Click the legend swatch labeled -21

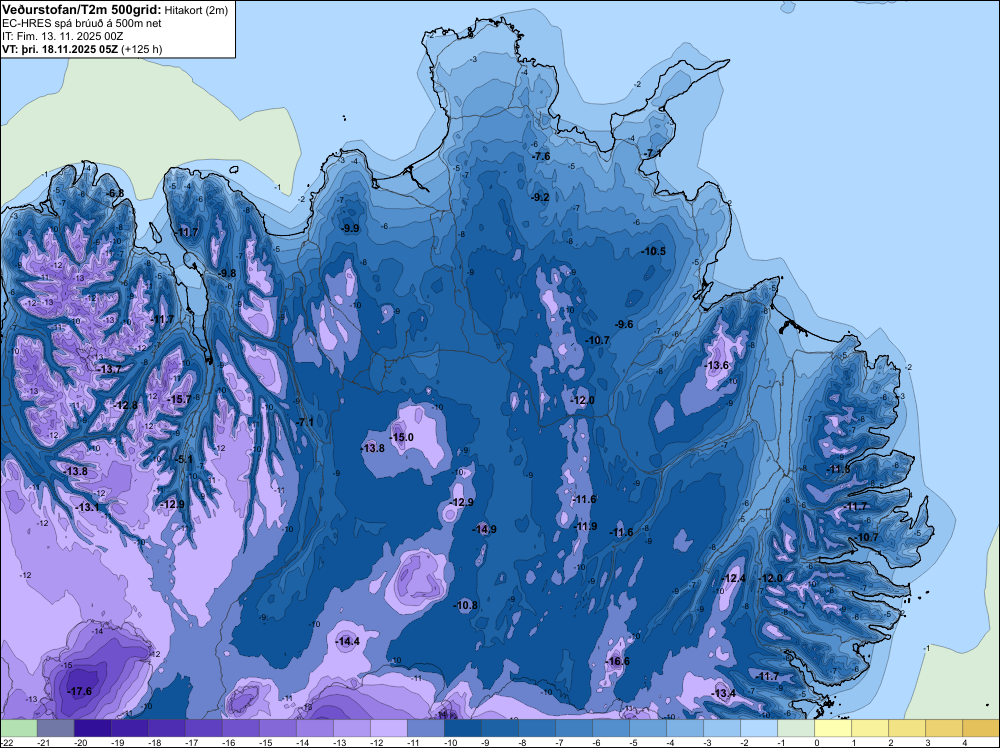[x=55, y=728]
